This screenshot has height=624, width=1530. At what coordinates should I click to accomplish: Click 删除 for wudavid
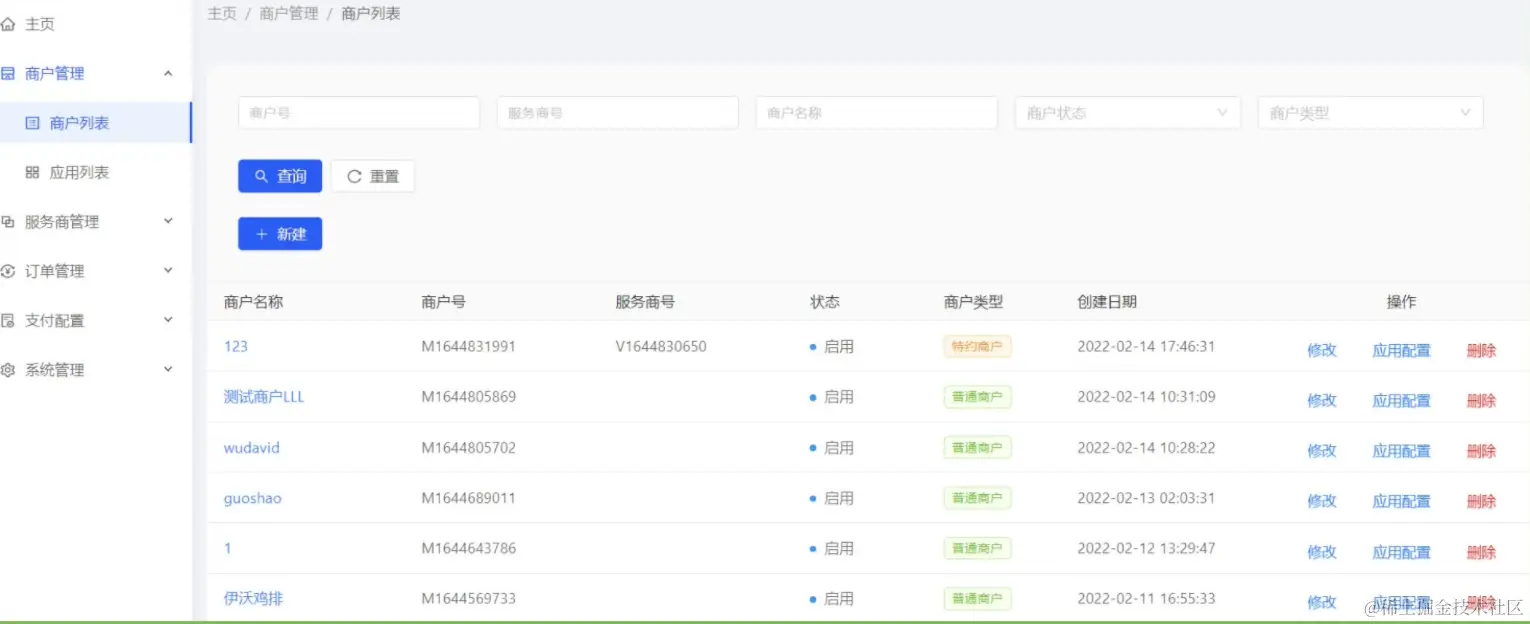pyautogui.click(x=1481, y=451)
